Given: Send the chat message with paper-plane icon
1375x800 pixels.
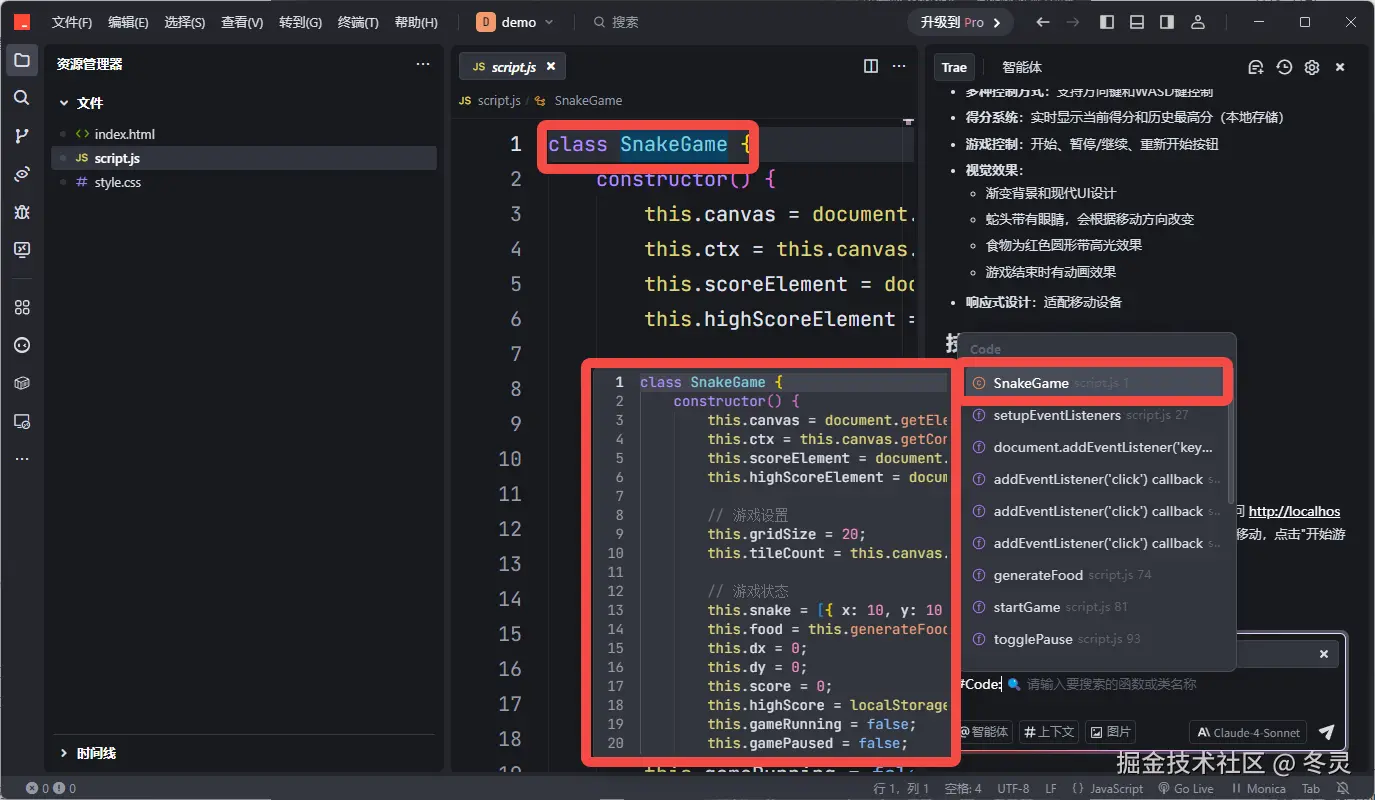Looking at the screenshot, I should pos(1327,732).
